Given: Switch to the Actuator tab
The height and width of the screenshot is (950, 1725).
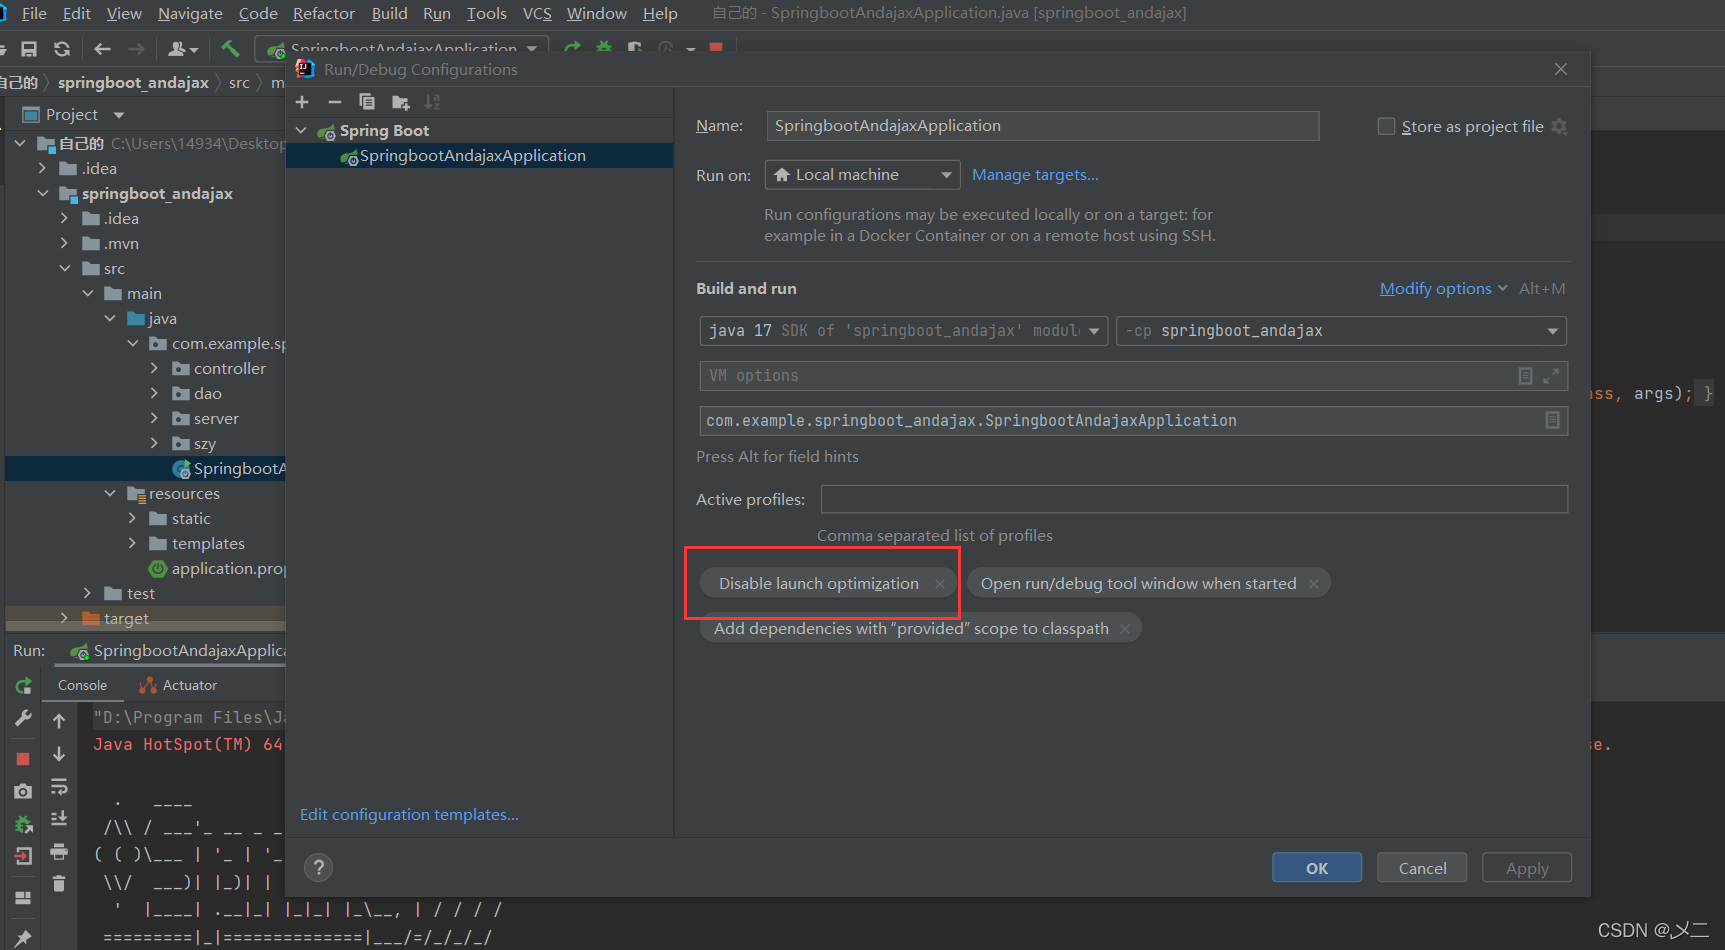Looking at the screenshot, I should pyautogui.click(x=178, y=685).
